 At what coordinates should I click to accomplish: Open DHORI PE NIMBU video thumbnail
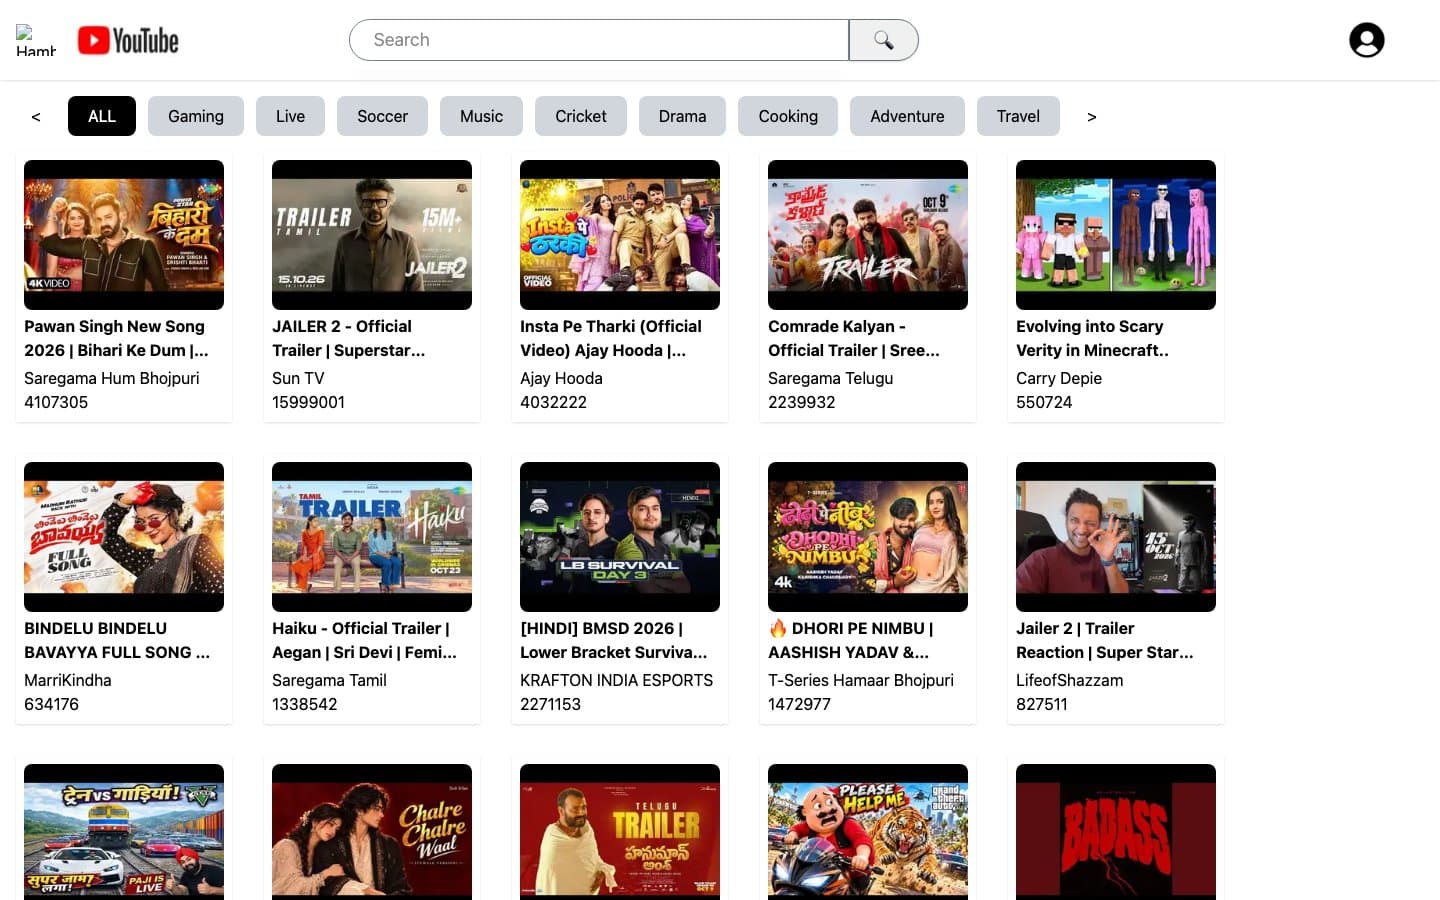(x=868, y=537)
